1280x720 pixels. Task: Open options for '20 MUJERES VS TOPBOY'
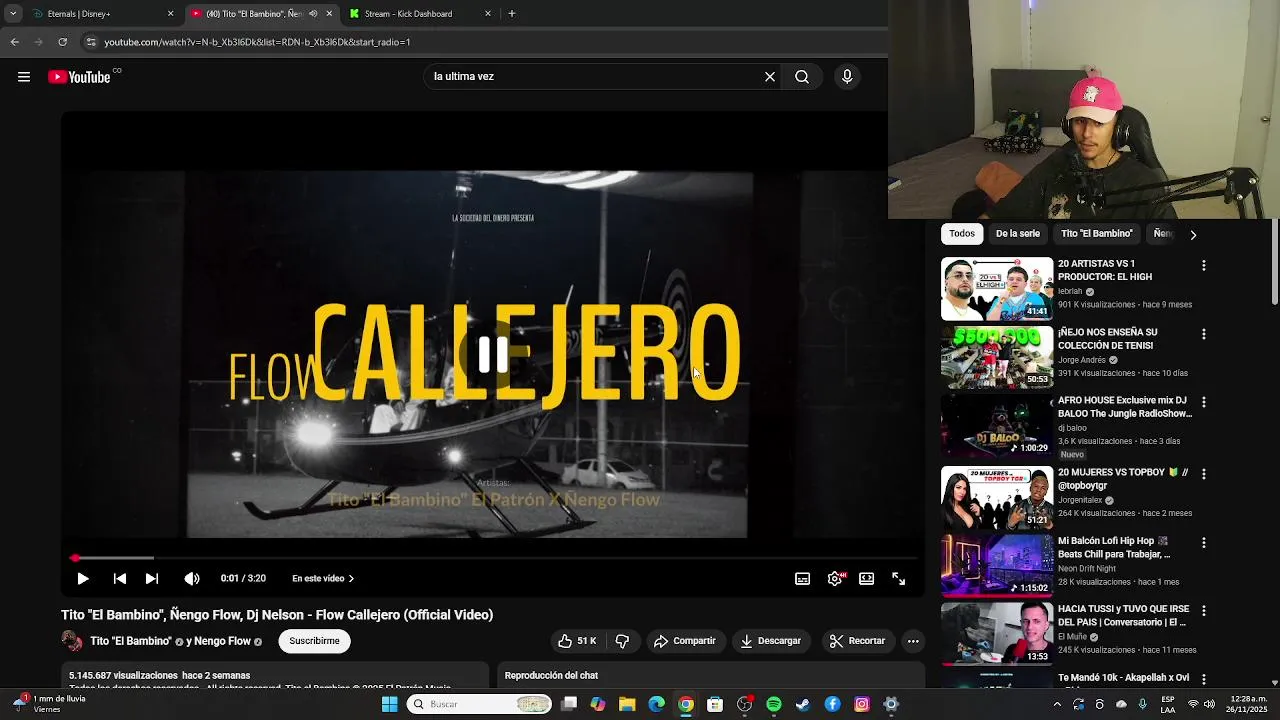coord(1204,474)
